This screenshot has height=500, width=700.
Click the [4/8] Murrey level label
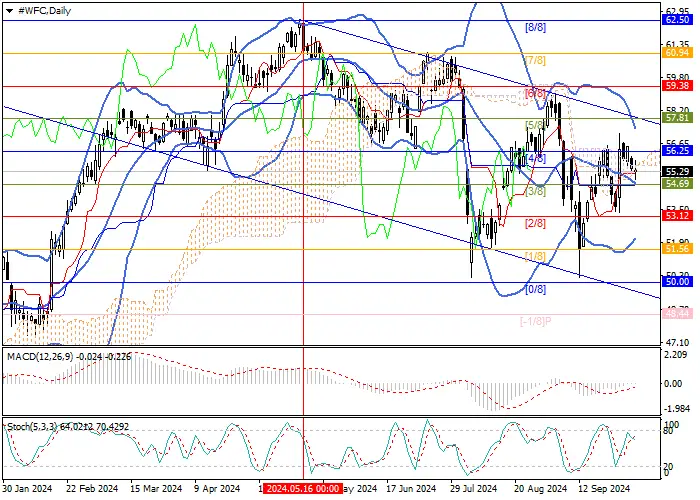[535, 158]
